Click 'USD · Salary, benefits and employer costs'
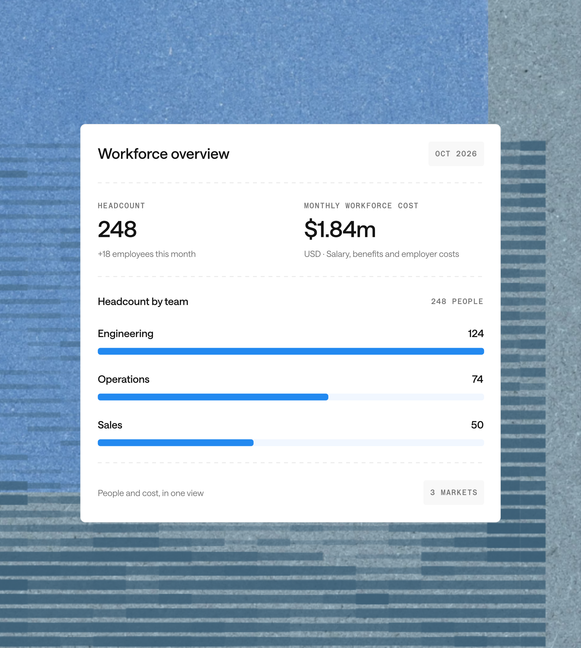Viewport: 581px width, 648px height. 381,254
